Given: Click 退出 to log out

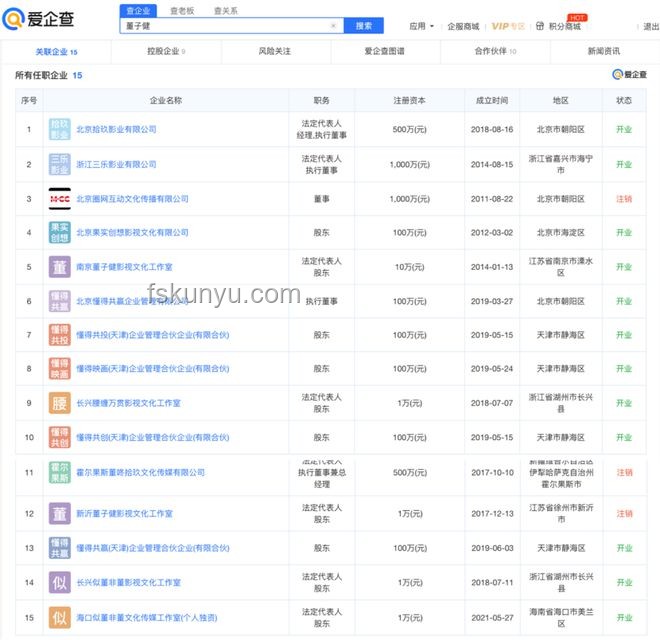Looking at the screenshot, I should coord(651,27).
